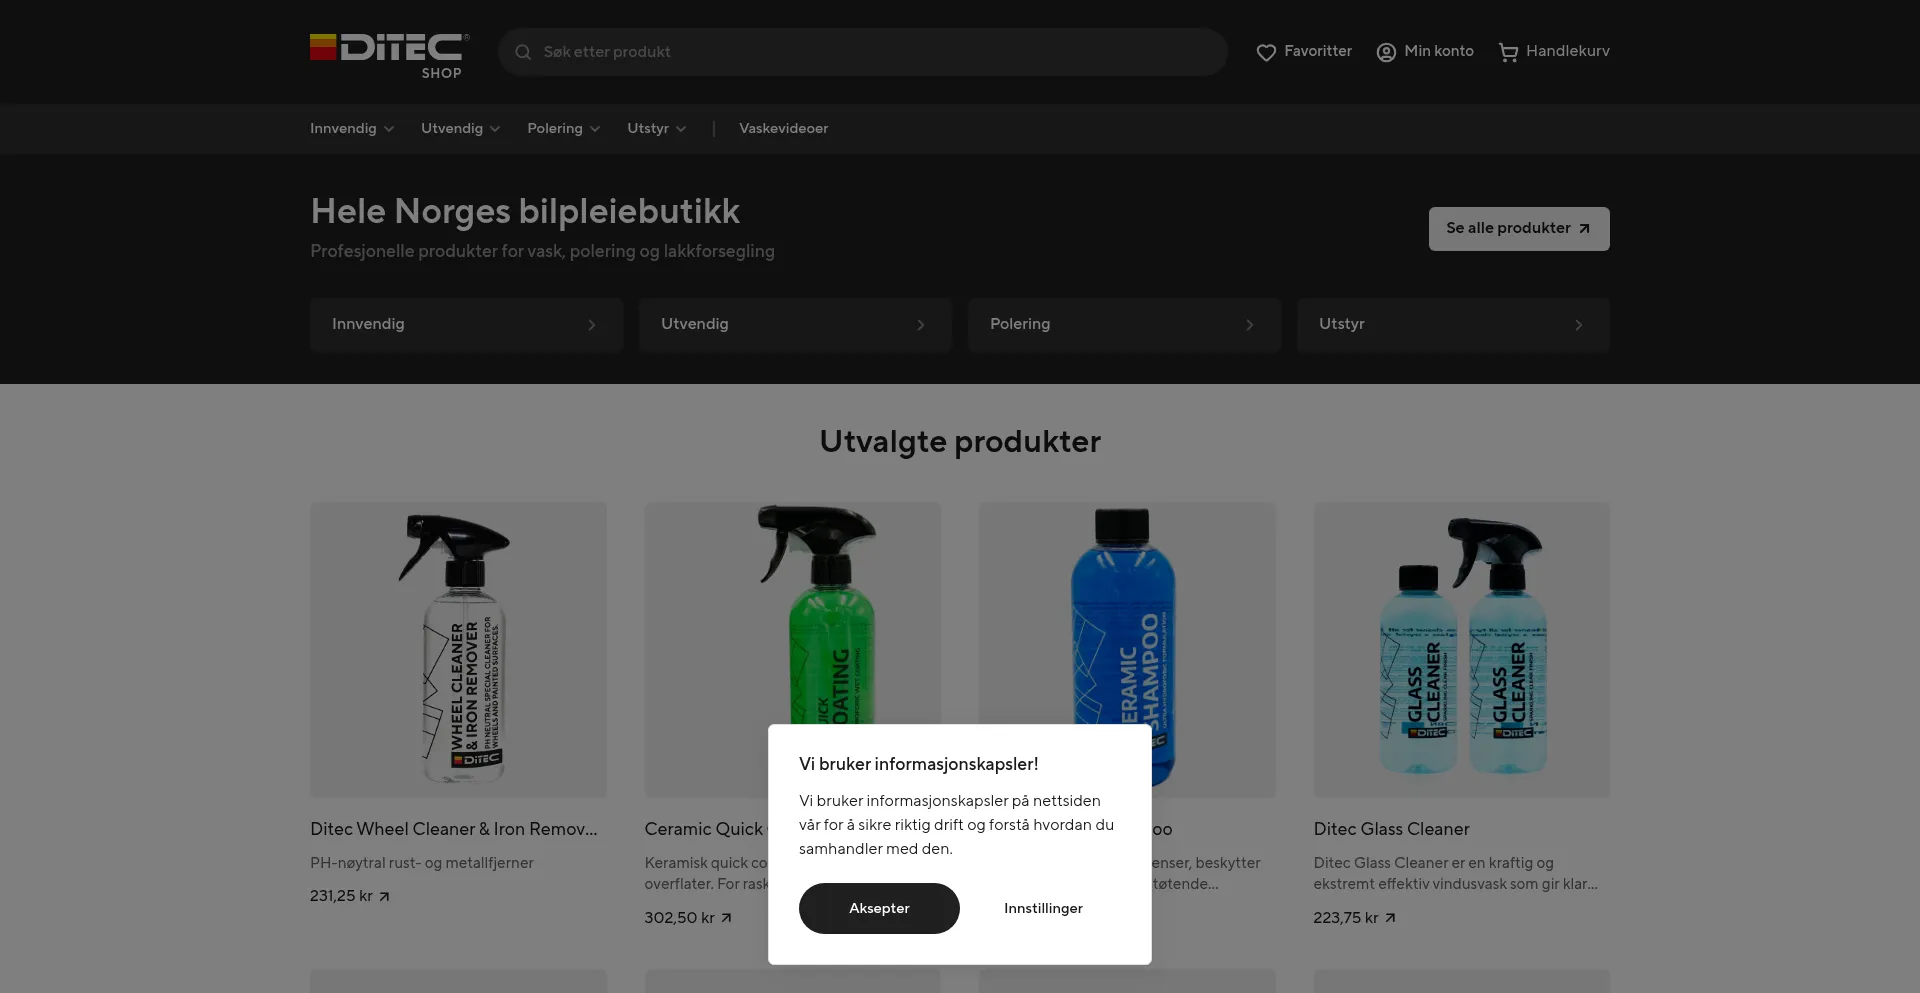Click arrow icon beside 231,25 kr
Screen dimensions: 1920x993
tap(384, 897)
